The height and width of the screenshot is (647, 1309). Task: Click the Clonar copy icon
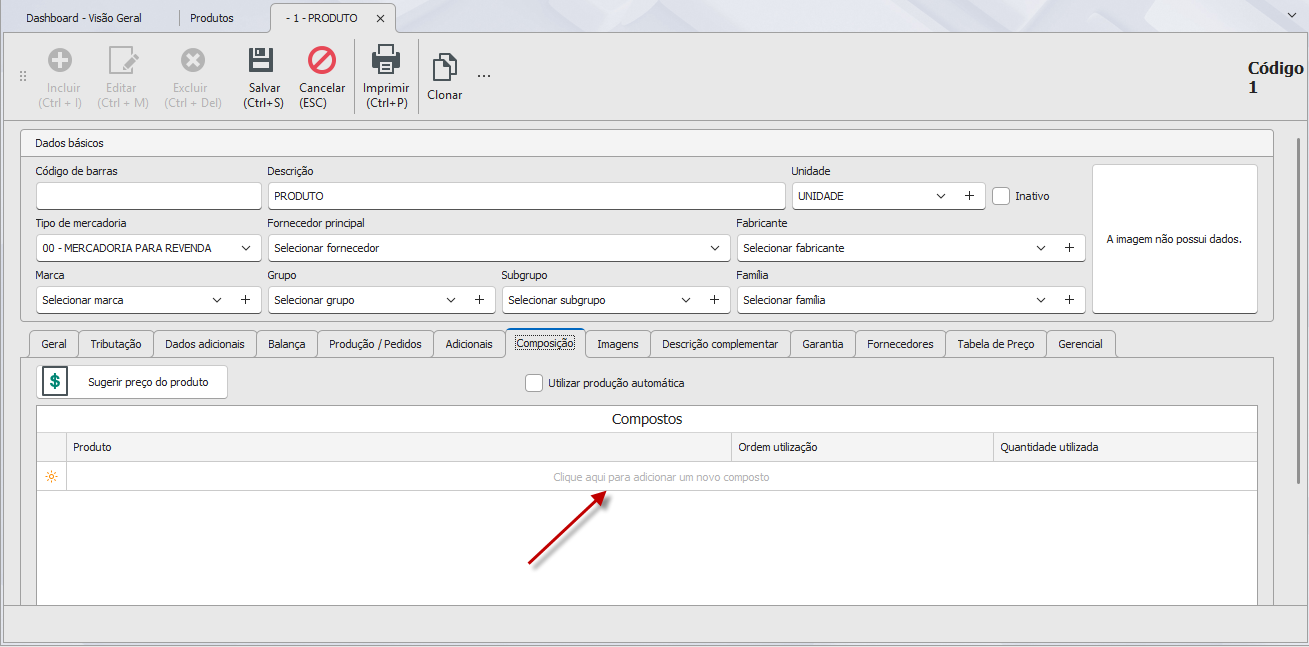444,68
